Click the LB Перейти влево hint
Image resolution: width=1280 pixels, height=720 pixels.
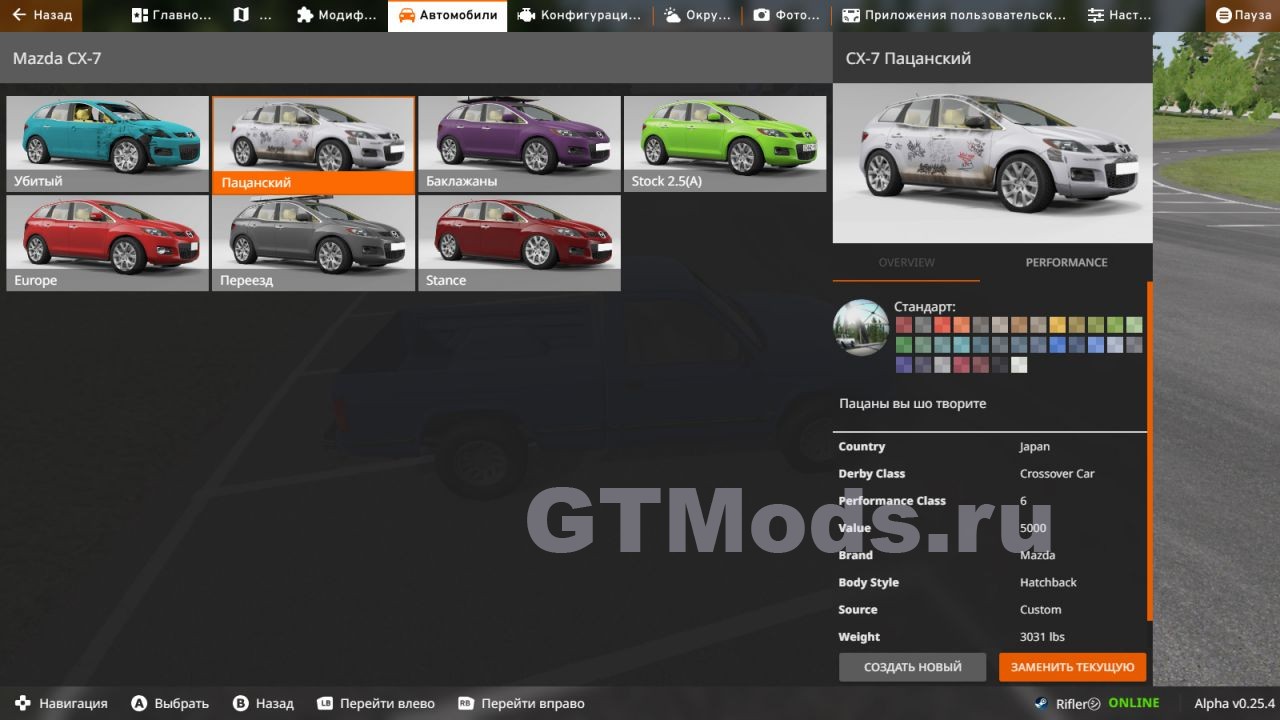[x=376, y=703]
